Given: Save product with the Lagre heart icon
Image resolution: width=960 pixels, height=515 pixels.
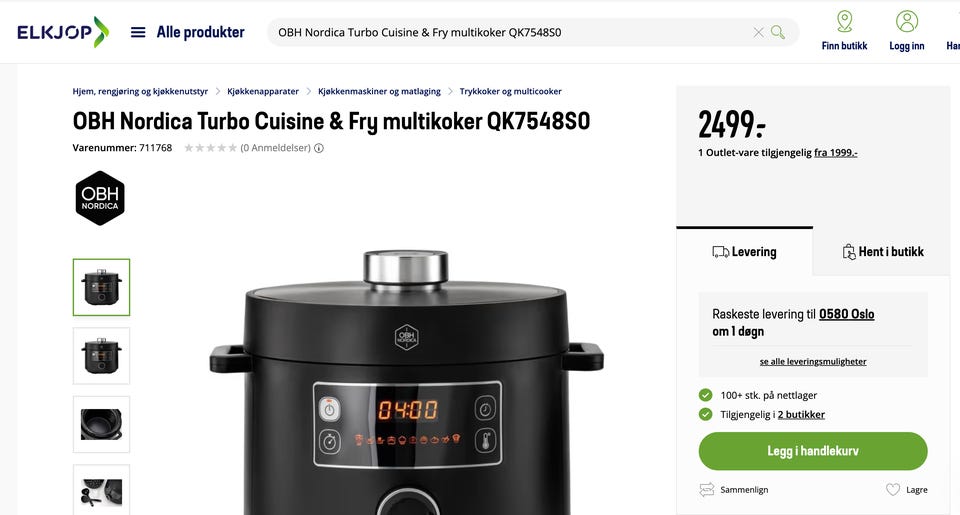Looking at the screenshot, I should [x=893, y=489].
